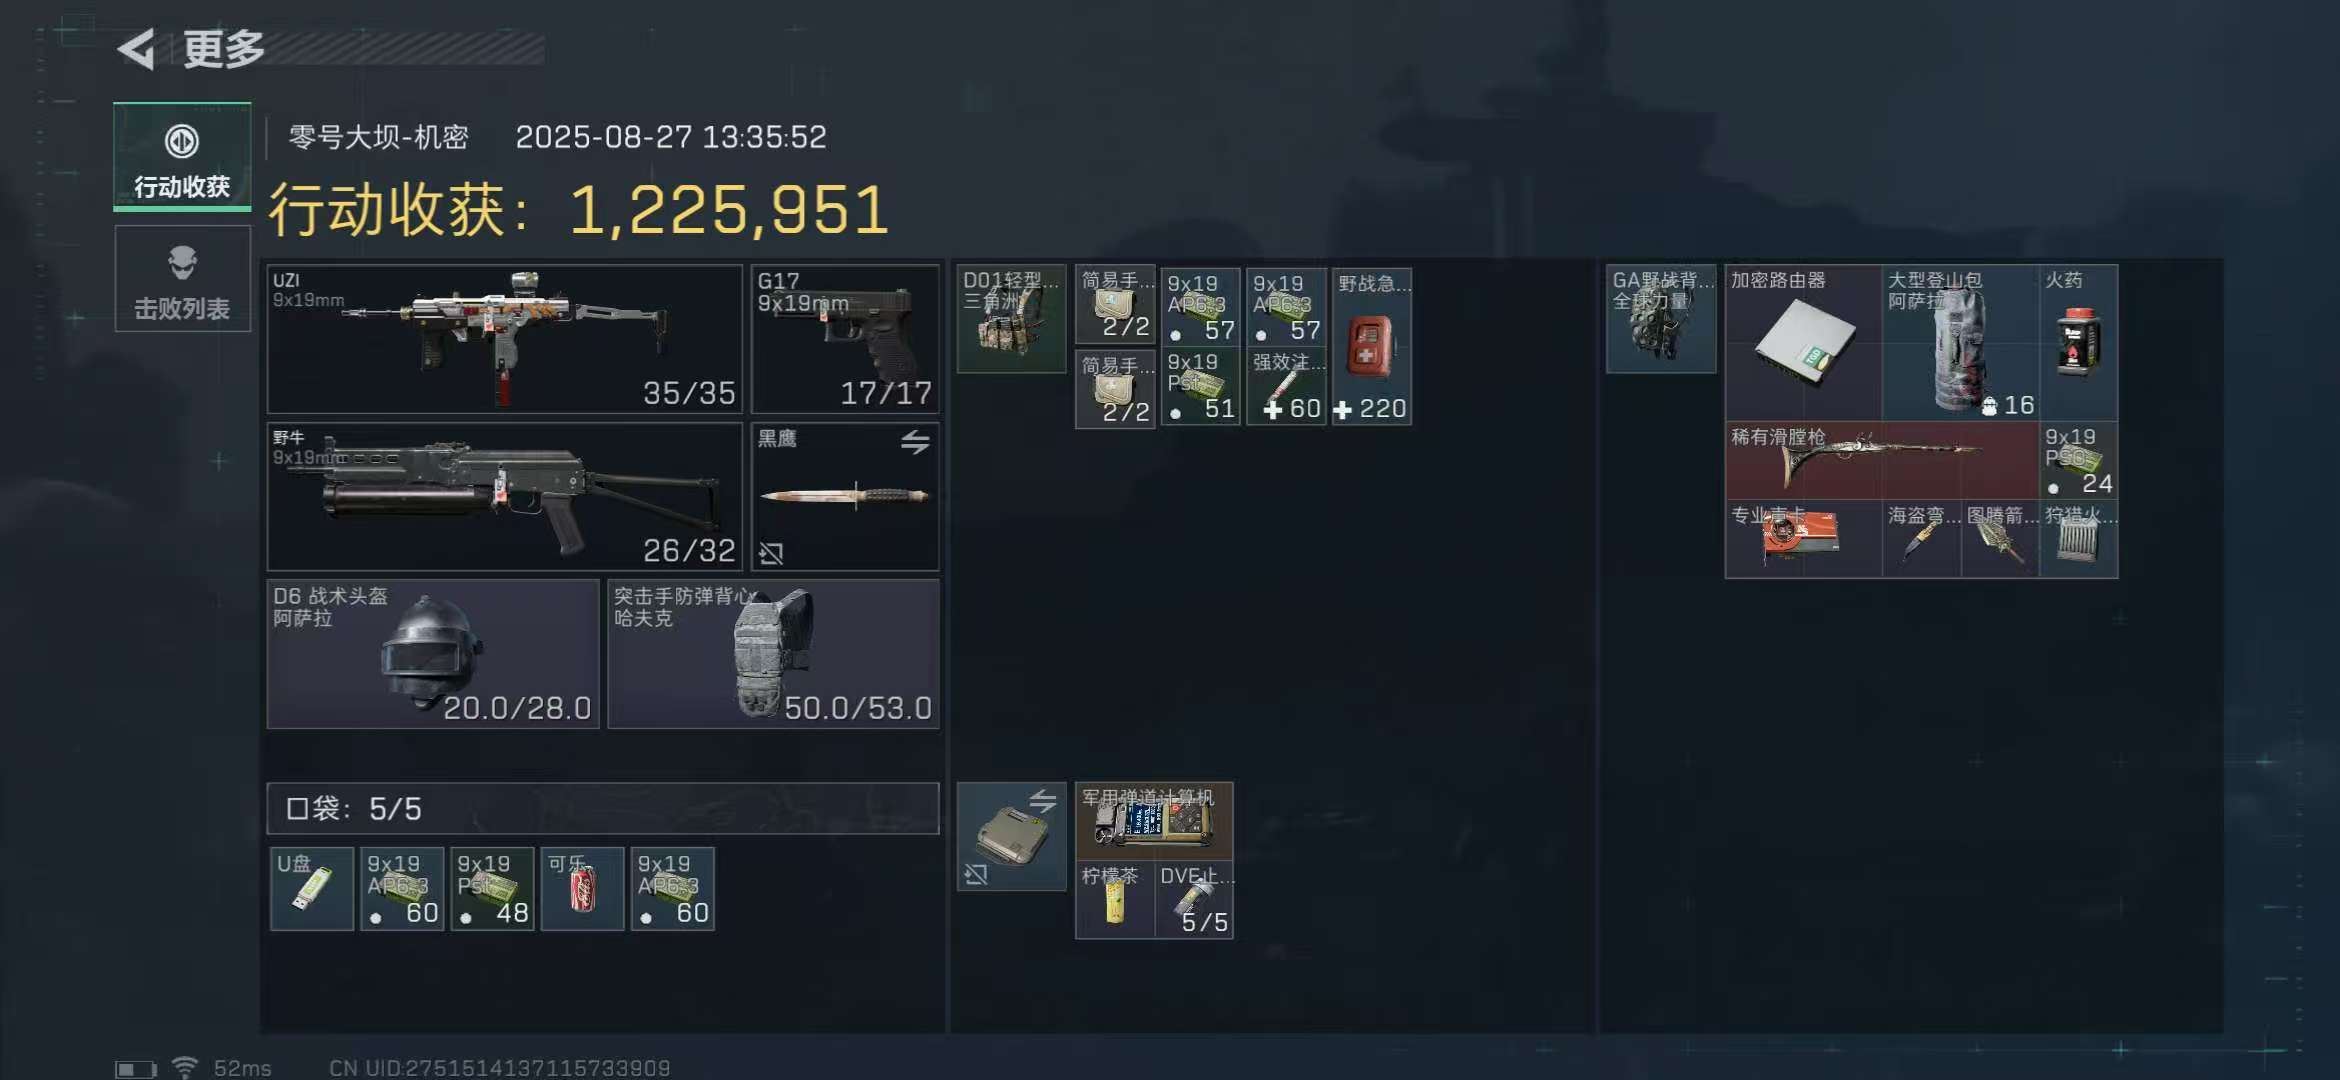
Task: Click the 稀有滑膛枪 rare musket
Action: point(1882,461)
